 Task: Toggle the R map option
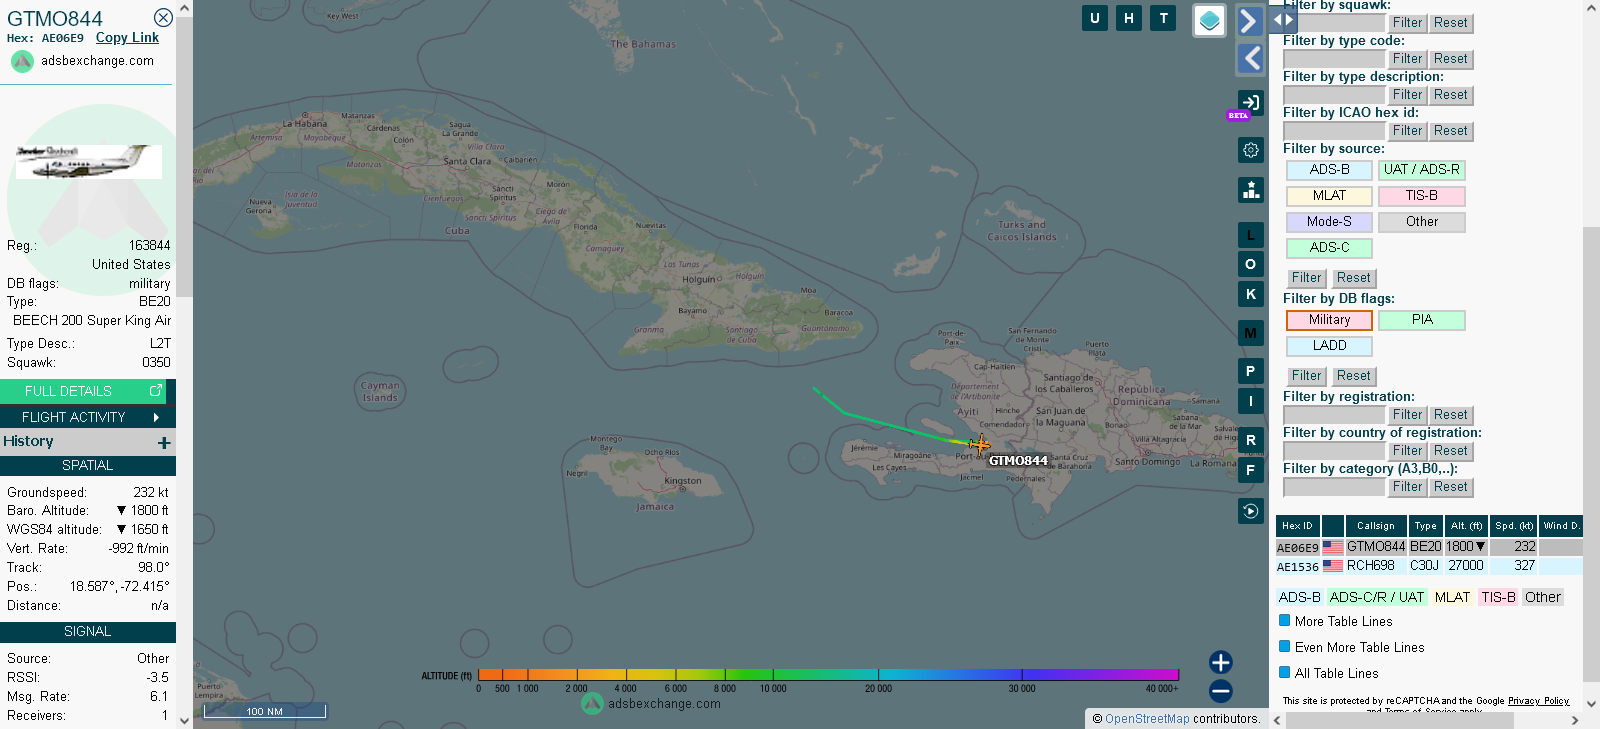click(1250, 440)
